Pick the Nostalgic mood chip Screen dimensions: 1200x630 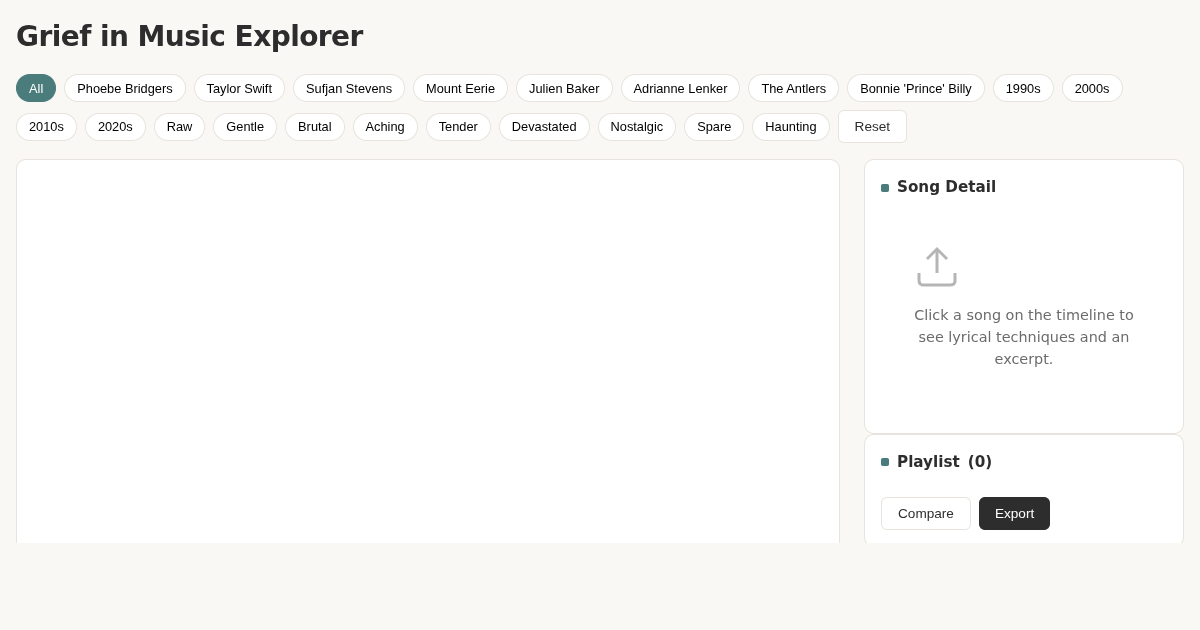coord(637,127)
